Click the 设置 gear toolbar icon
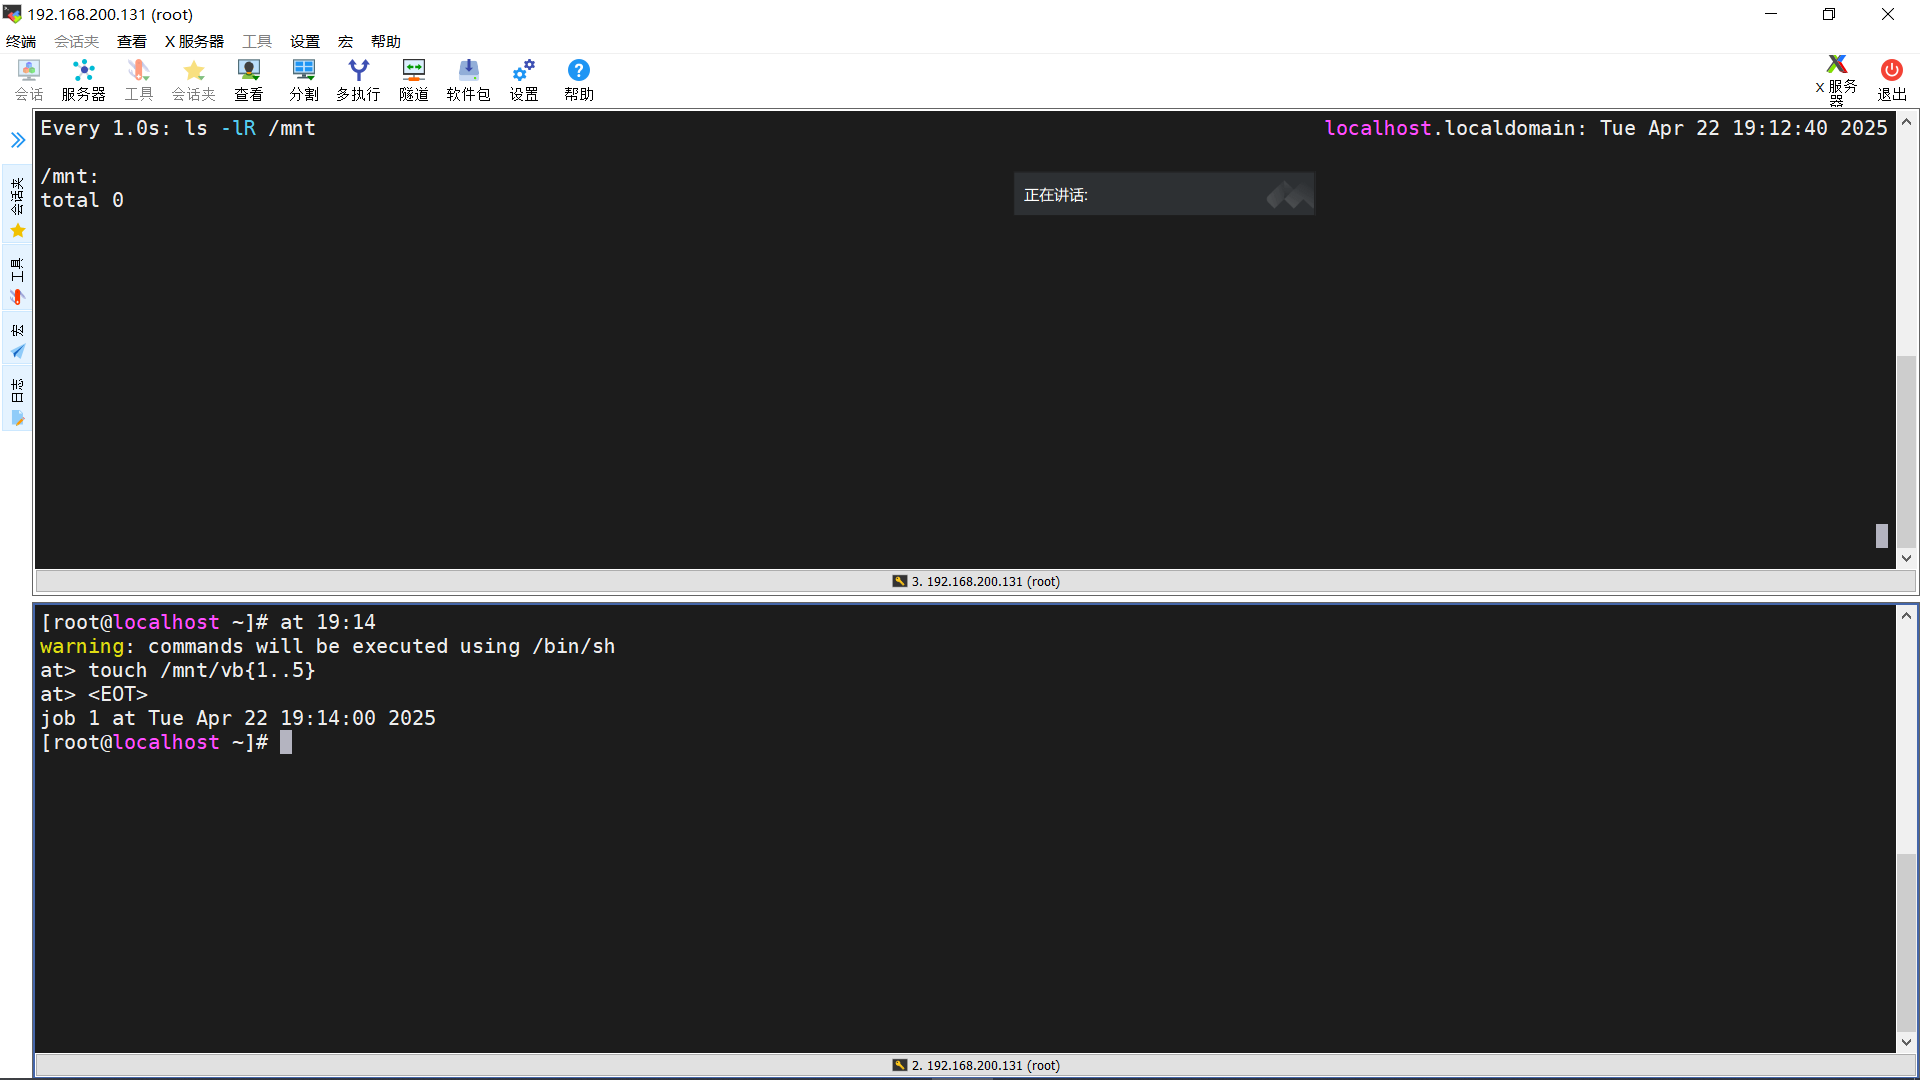Image resolution: width=1920 pixels, height=1080 pixels. click(x=523, y=79)
